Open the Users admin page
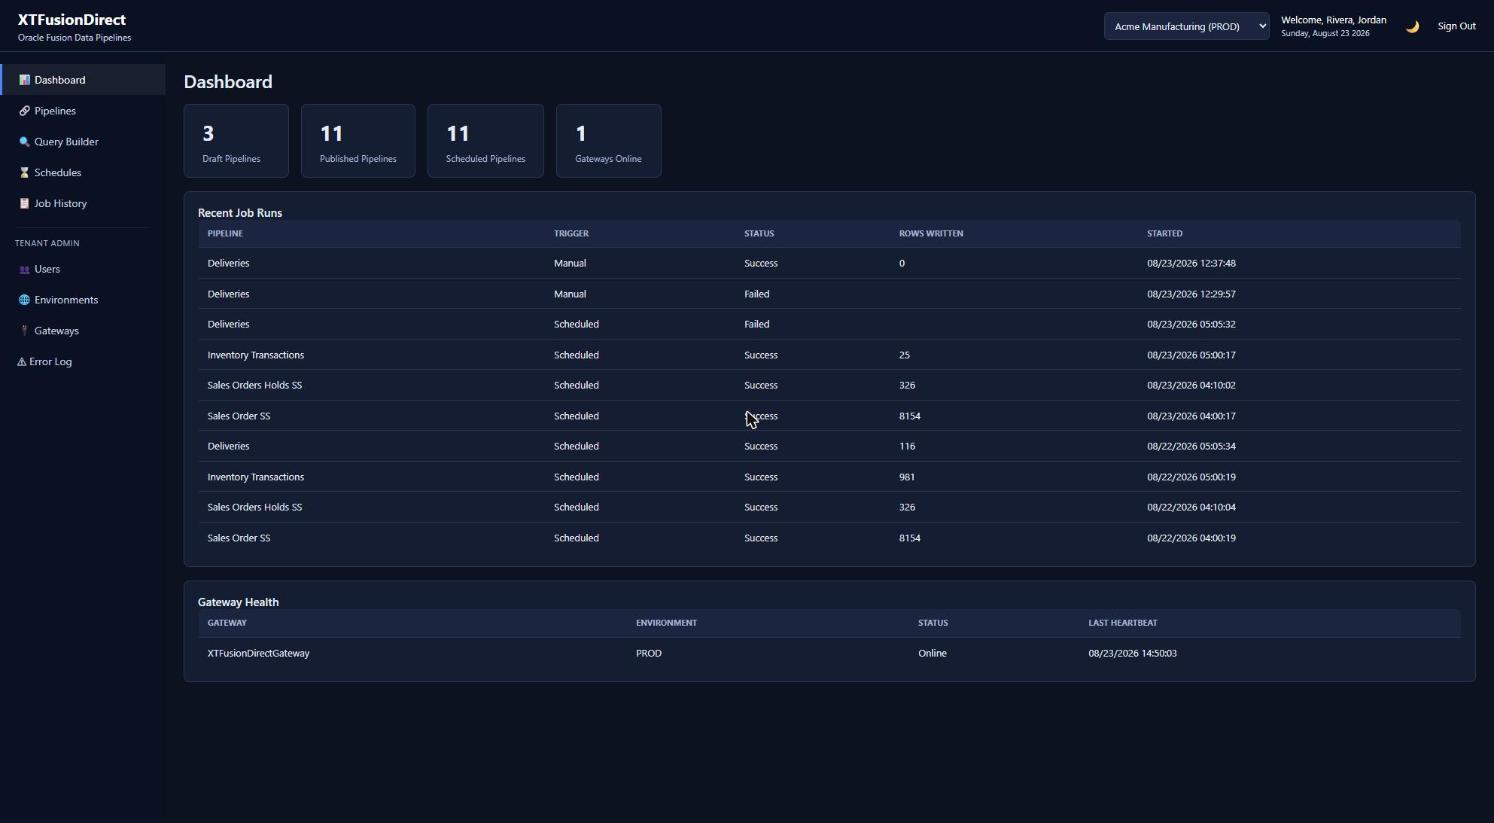The height and width of the screenshot is (823, 1494). [83, 270]
